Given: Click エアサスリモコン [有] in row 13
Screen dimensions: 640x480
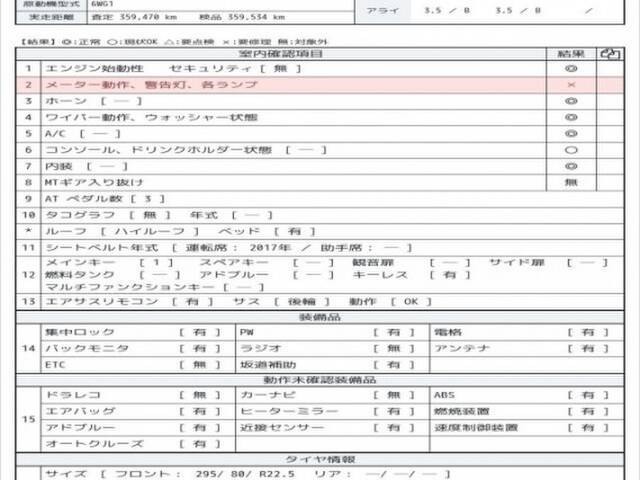Looking at the screenshot, I should [x=129, y=302].
